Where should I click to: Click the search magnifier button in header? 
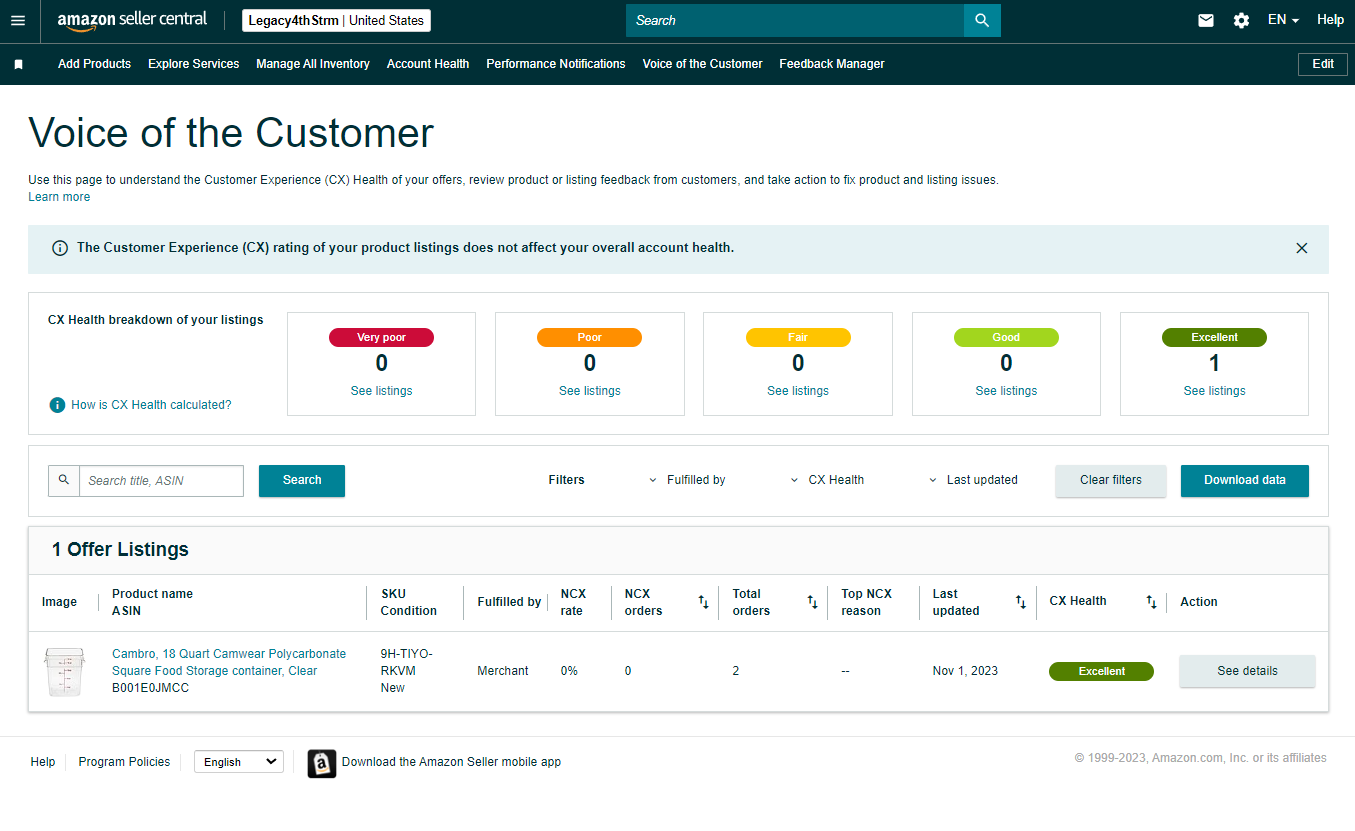point(982,20)
